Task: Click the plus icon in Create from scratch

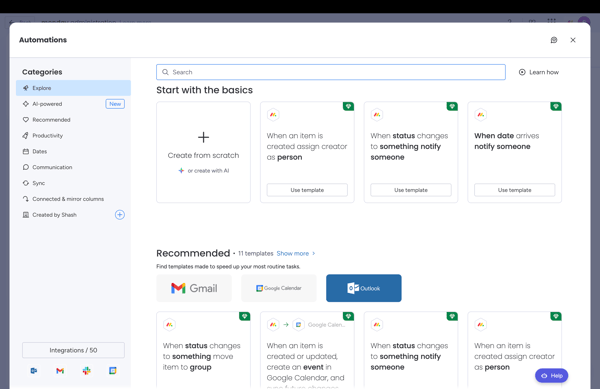Action: pos(204,137)
